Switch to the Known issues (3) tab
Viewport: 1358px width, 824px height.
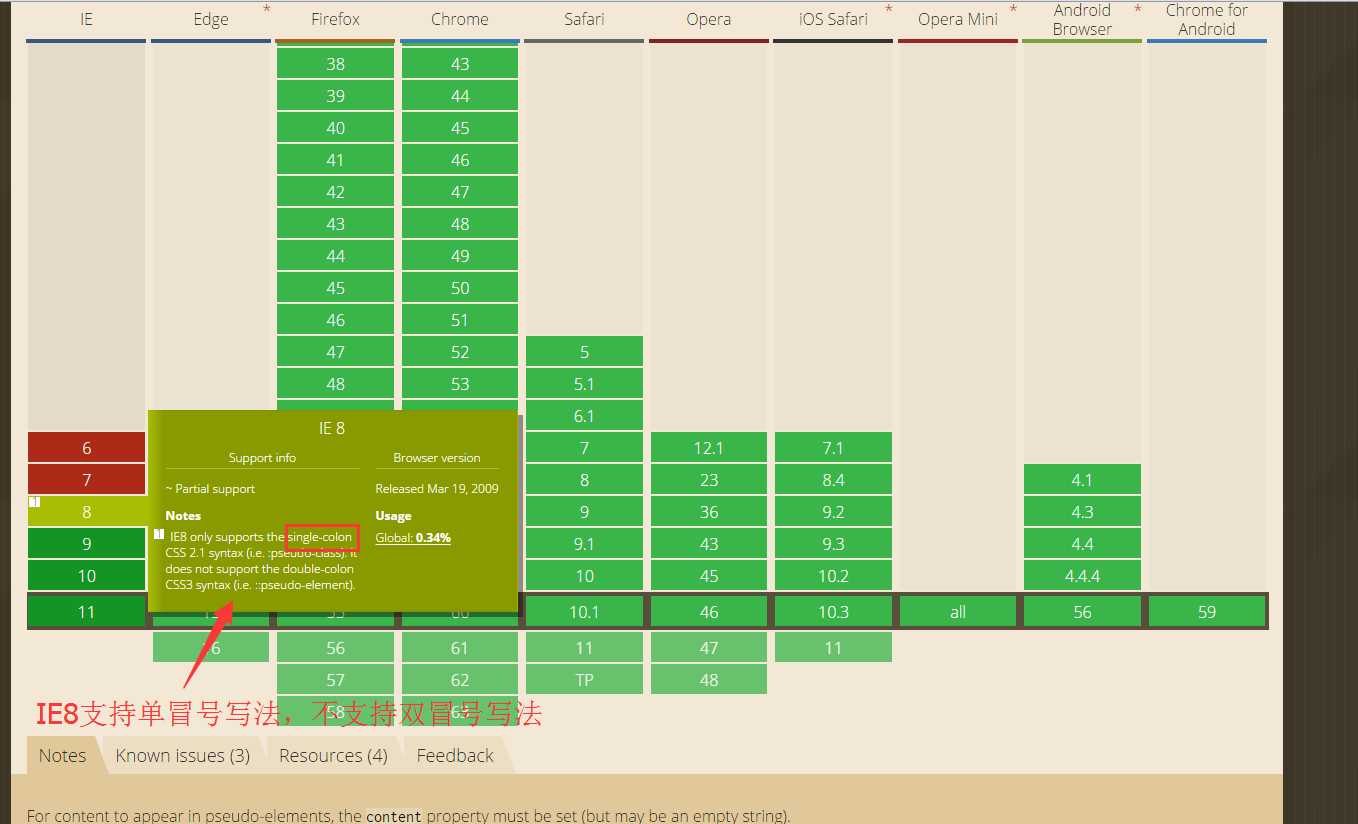[183, 755]
